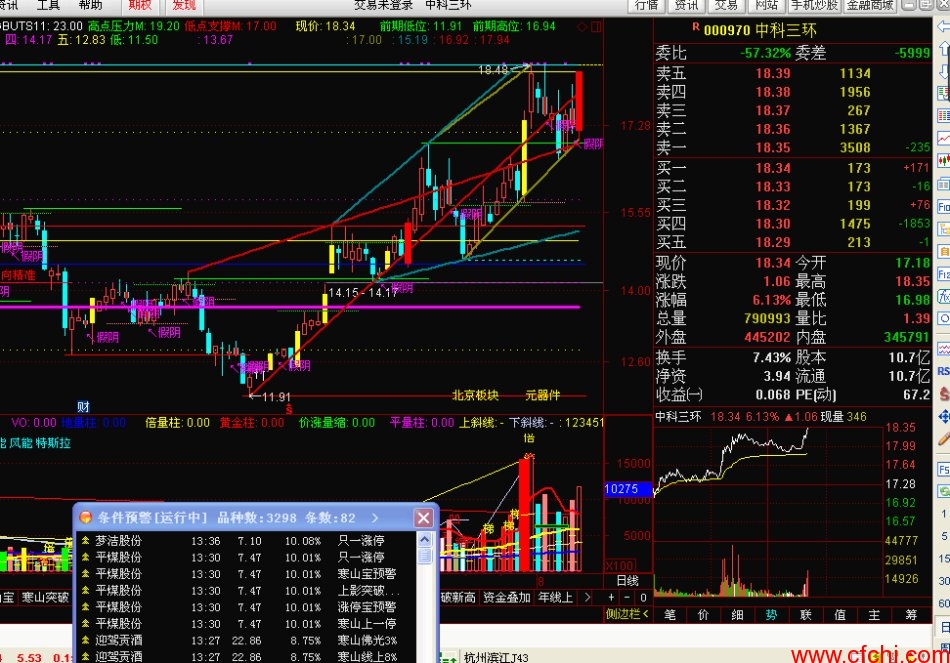Image resolution: width=950 pixels, height=663 pixels.
Task: Click the back arrow icon in right toolbar
Action: click(x=943, y=27)
